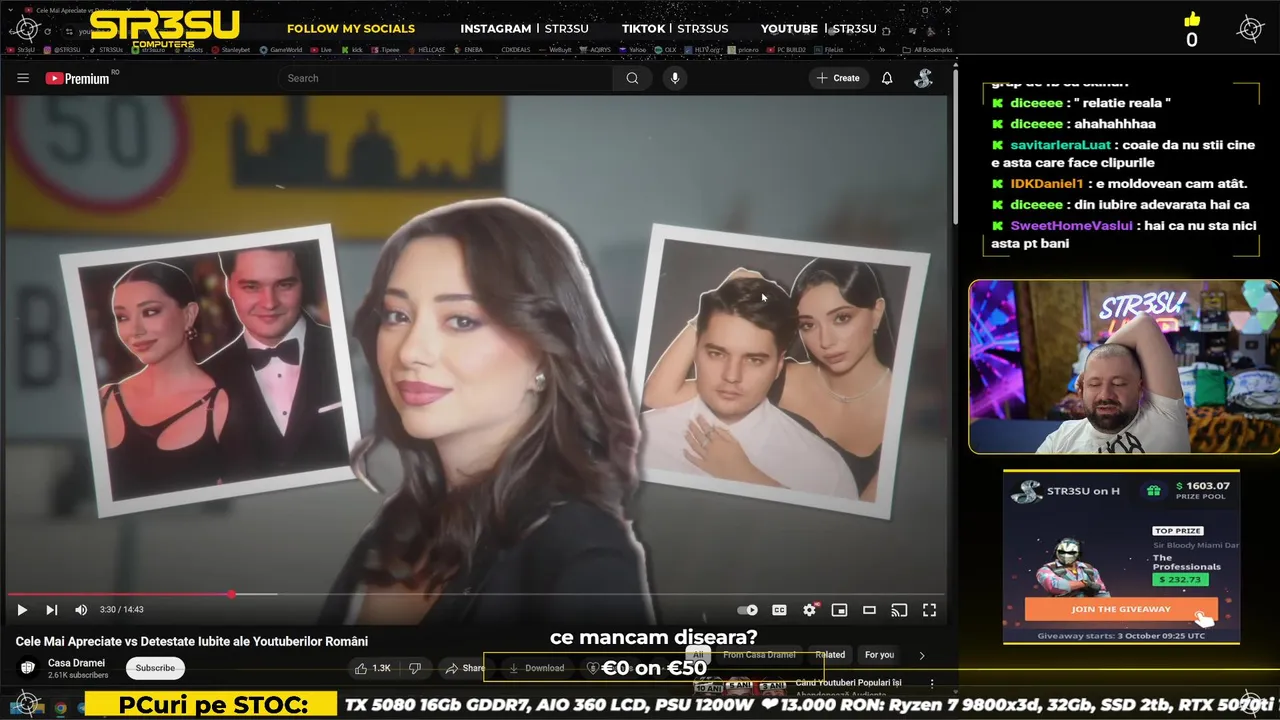Open the kick bookmark
The height and width of the screenshot is (720, 1280).
[352, 49]
